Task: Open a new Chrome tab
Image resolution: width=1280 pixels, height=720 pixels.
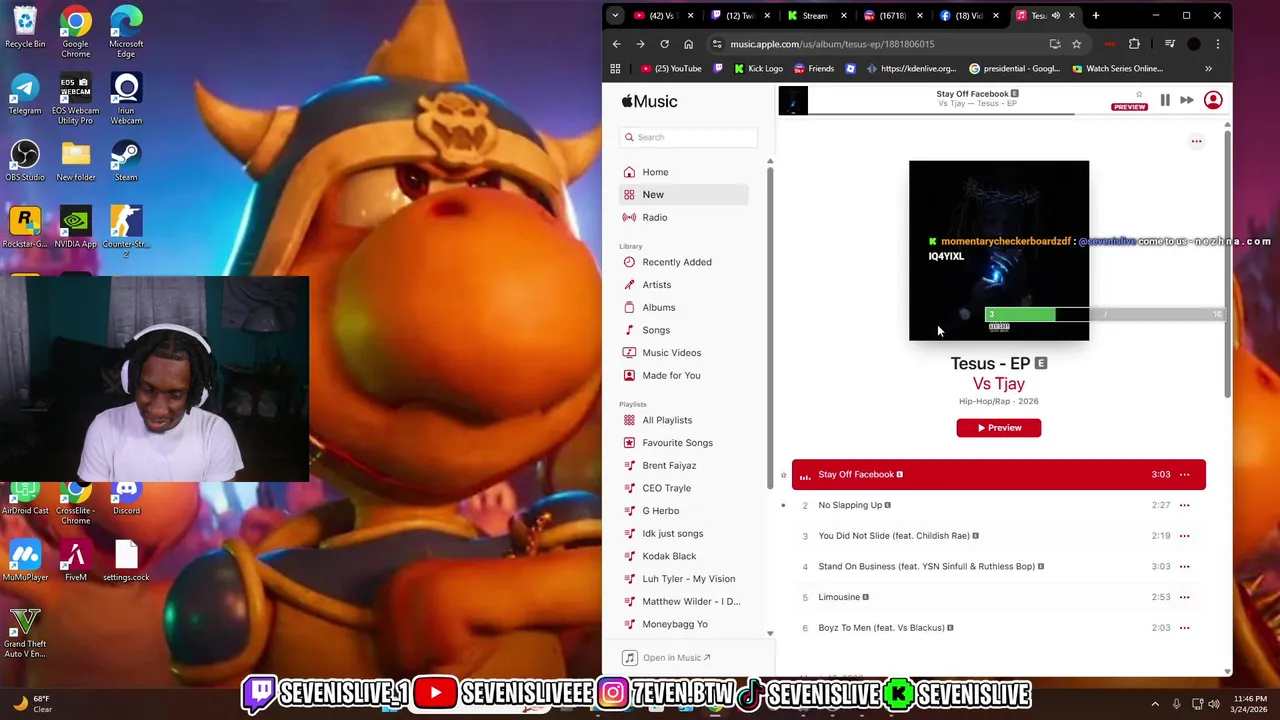Action: coord(1096,16)
